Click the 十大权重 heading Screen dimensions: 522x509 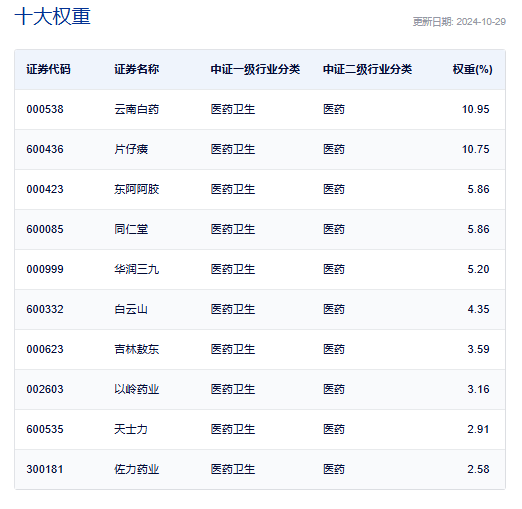52,16
